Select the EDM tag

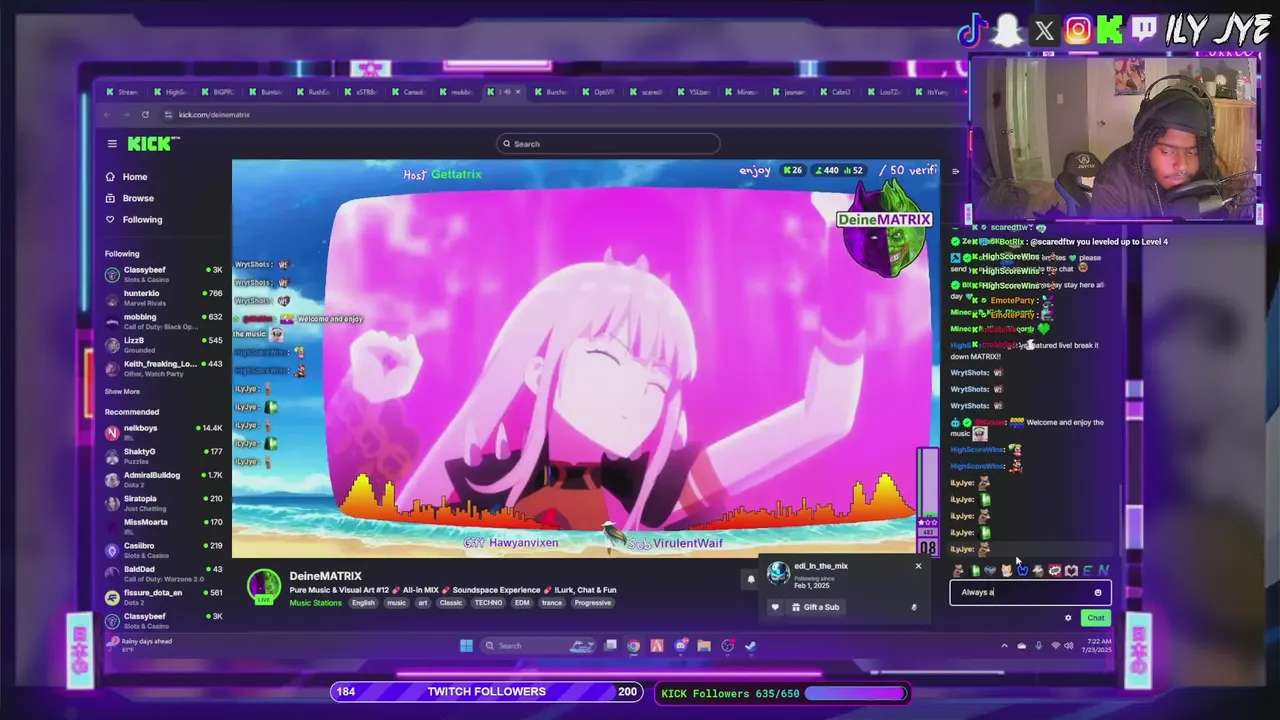(x=522, y=603)
